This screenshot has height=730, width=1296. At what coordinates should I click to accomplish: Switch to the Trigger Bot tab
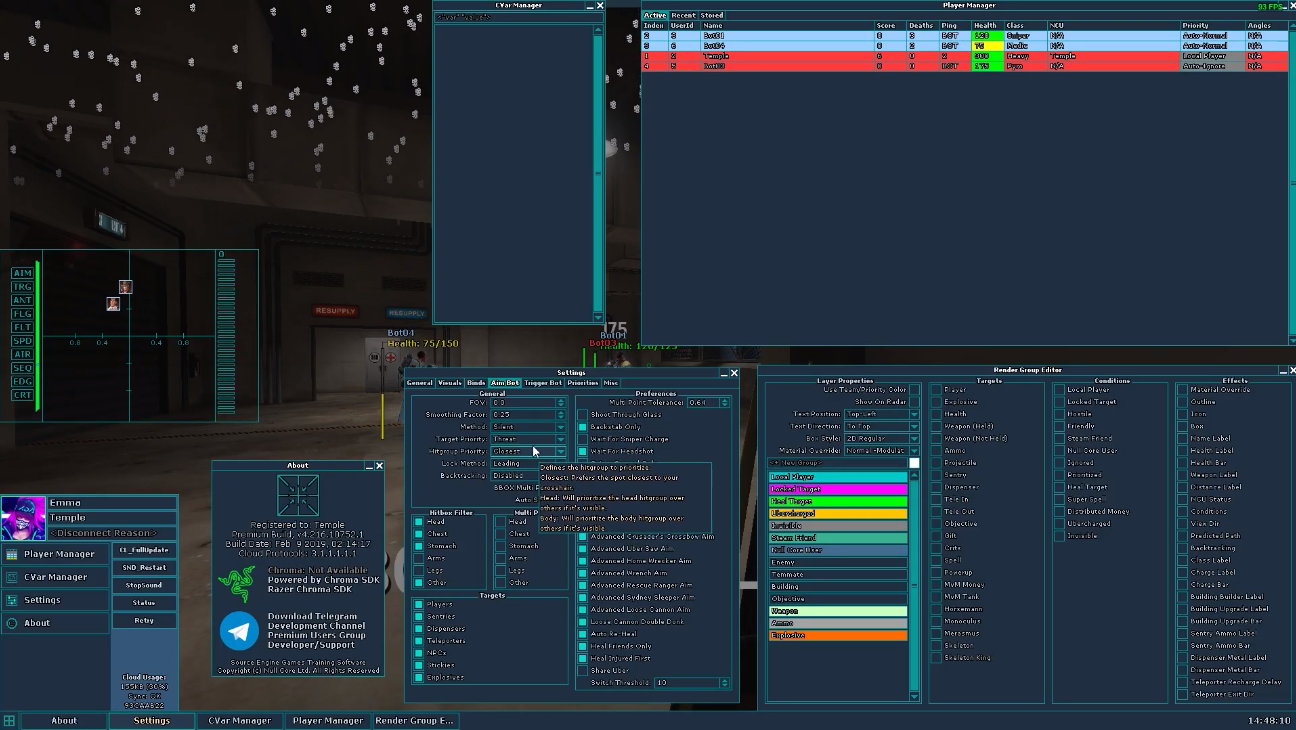543,383
